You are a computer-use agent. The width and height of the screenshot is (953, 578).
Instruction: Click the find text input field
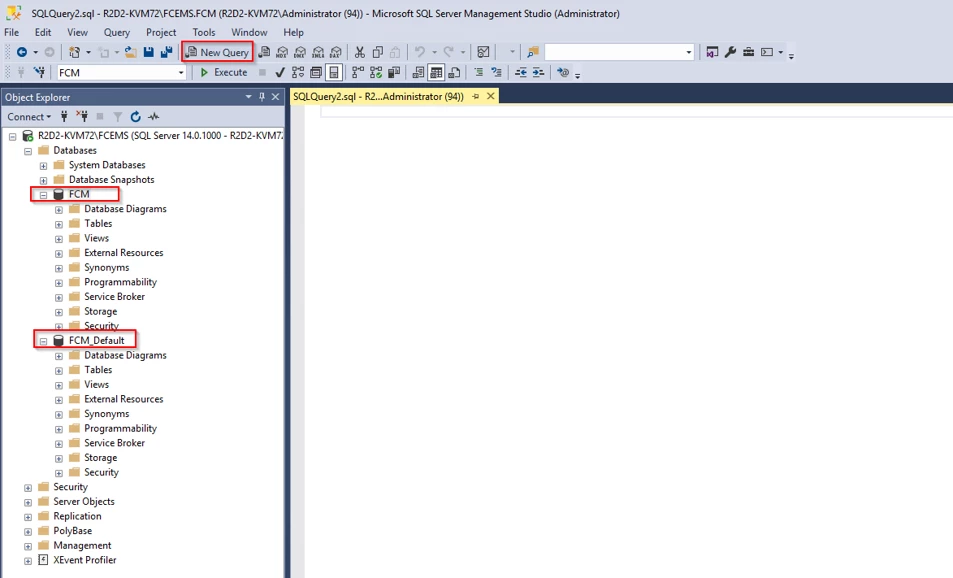pos(614,53)
